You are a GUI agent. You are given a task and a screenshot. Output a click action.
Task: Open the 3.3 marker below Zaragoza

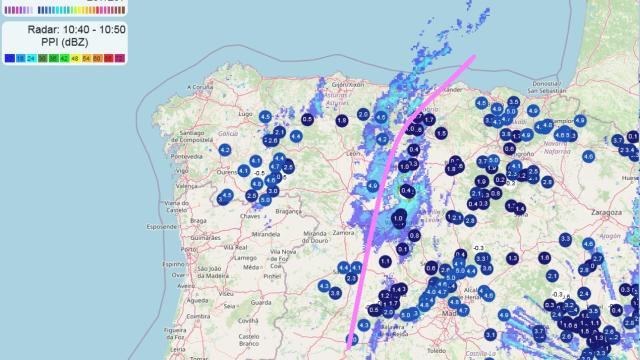point(565,239)
